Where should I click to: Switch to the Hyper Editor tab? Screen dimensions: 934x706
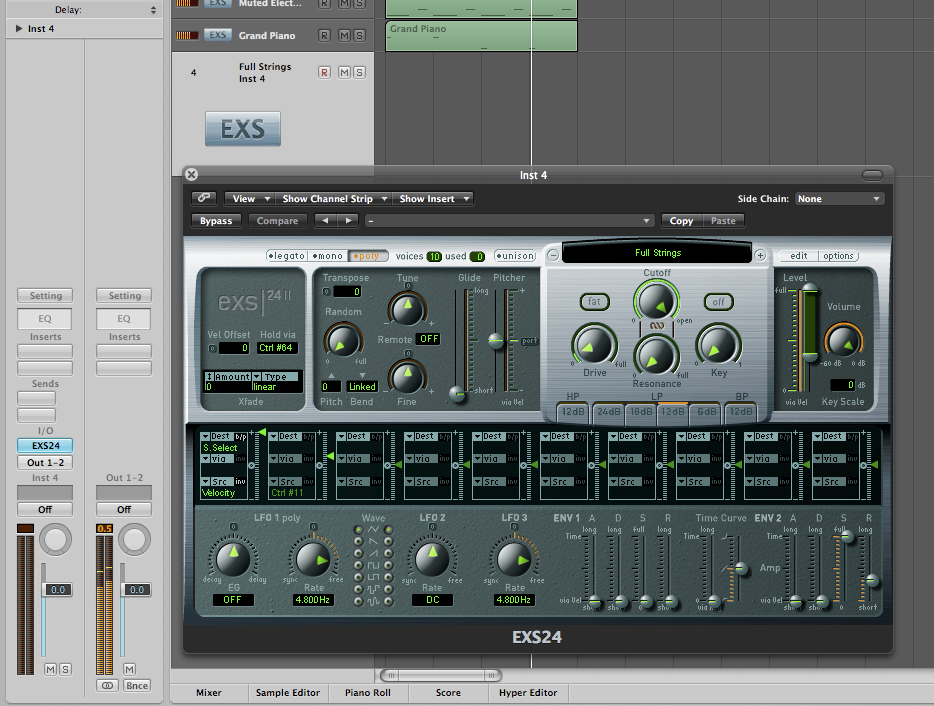[528, 692]
